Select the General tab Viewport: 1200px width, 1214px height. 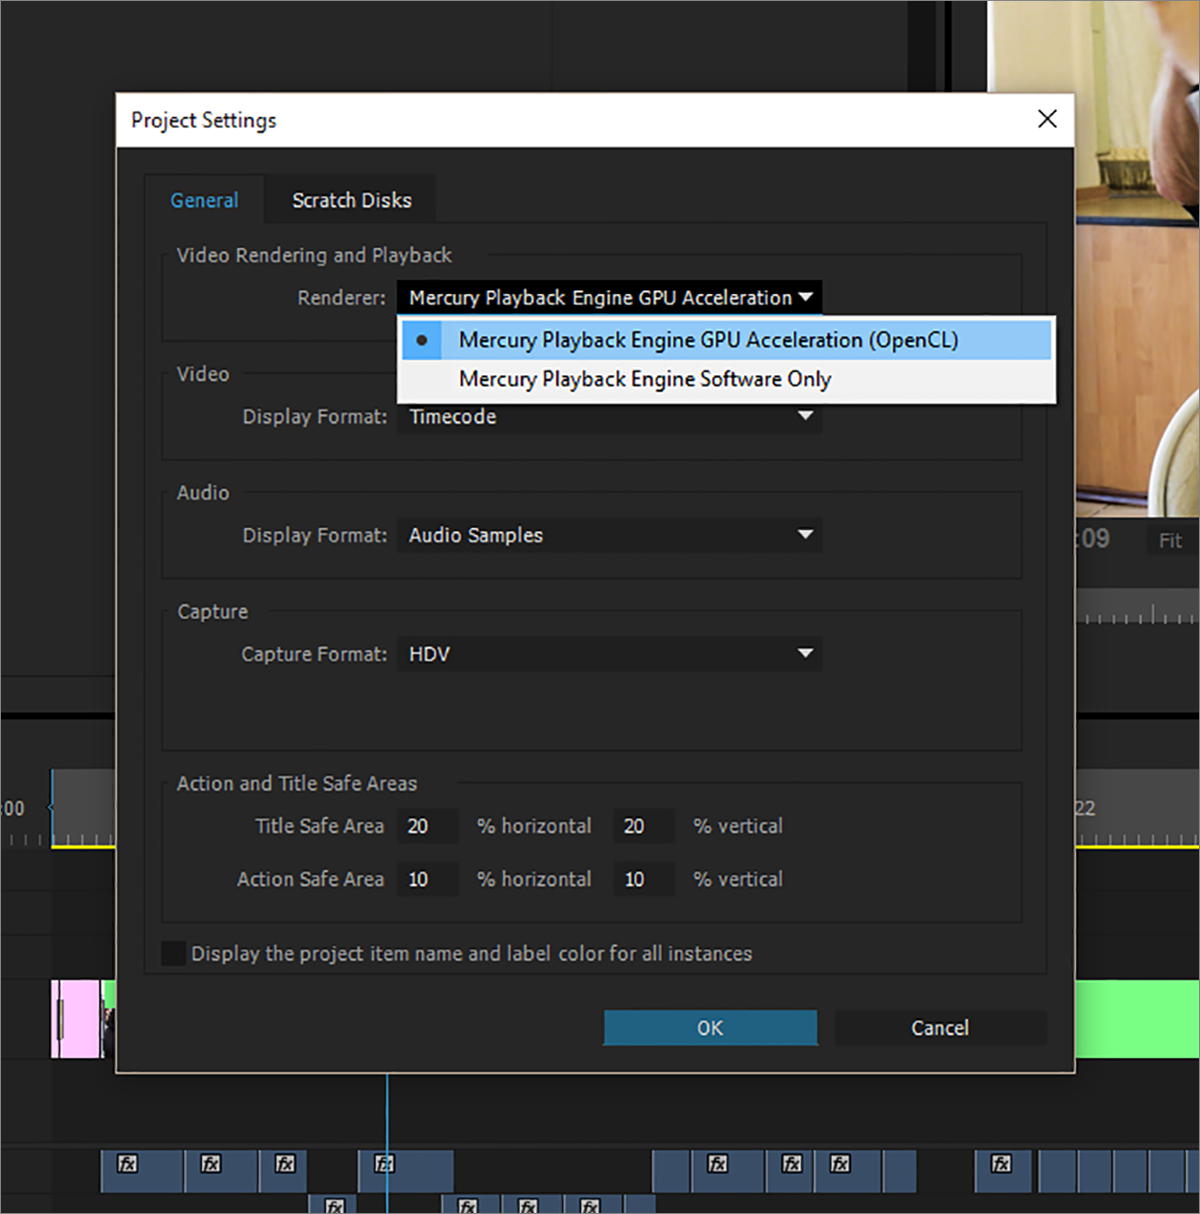pos(204,200)
